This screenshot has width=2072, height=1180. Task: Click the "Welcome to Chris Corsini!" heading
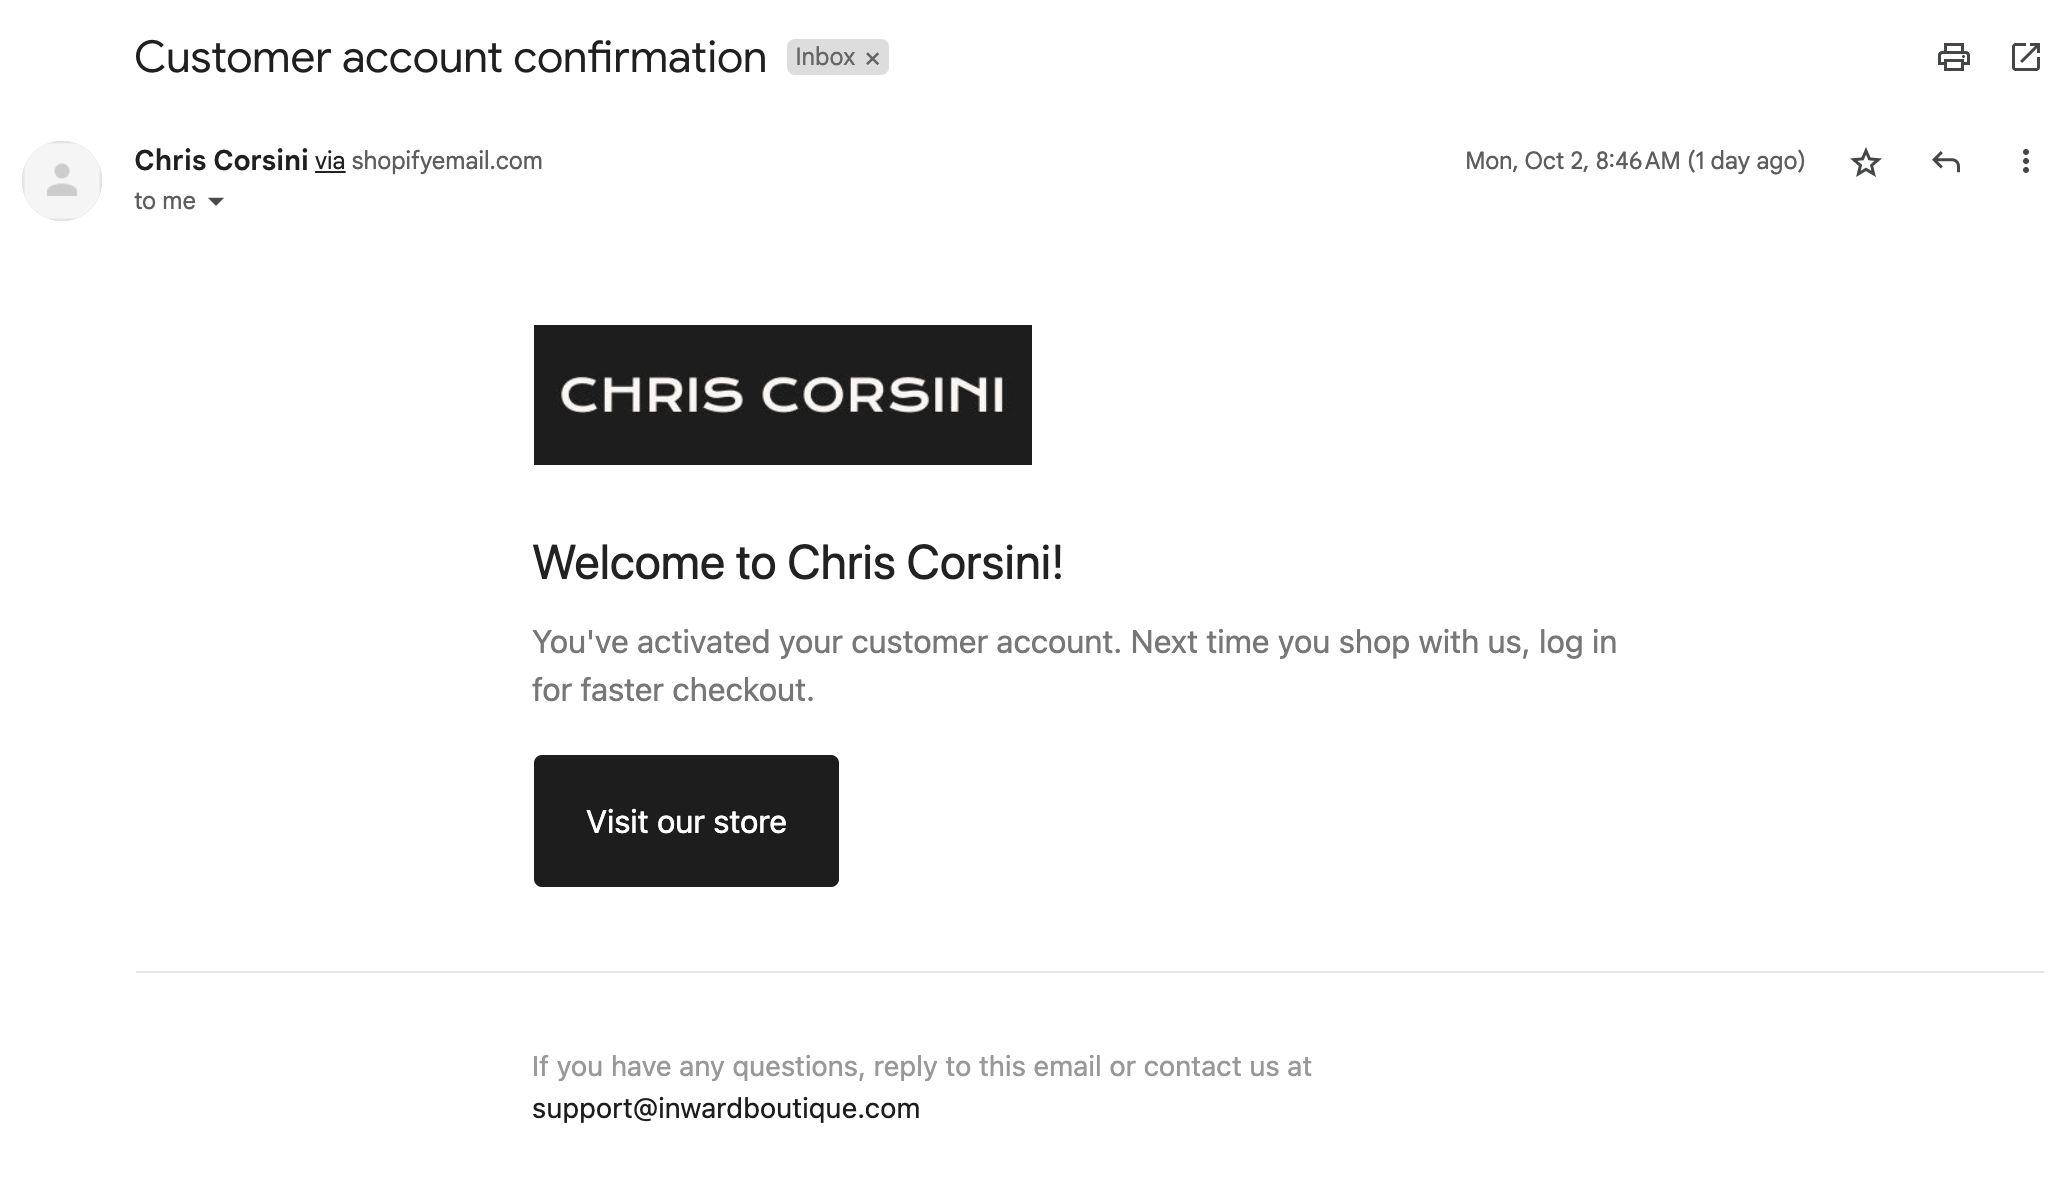click(797, 563)
